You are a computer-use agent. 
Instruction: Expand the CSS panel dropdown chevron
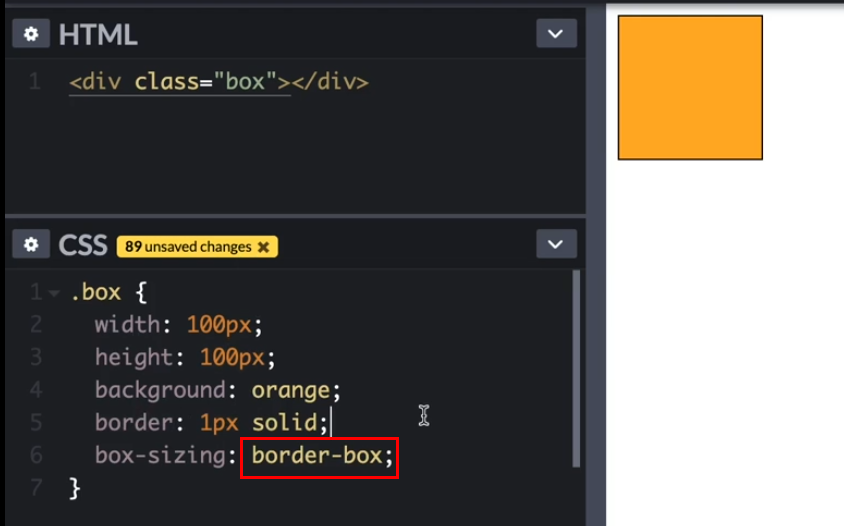coord(556,244)
